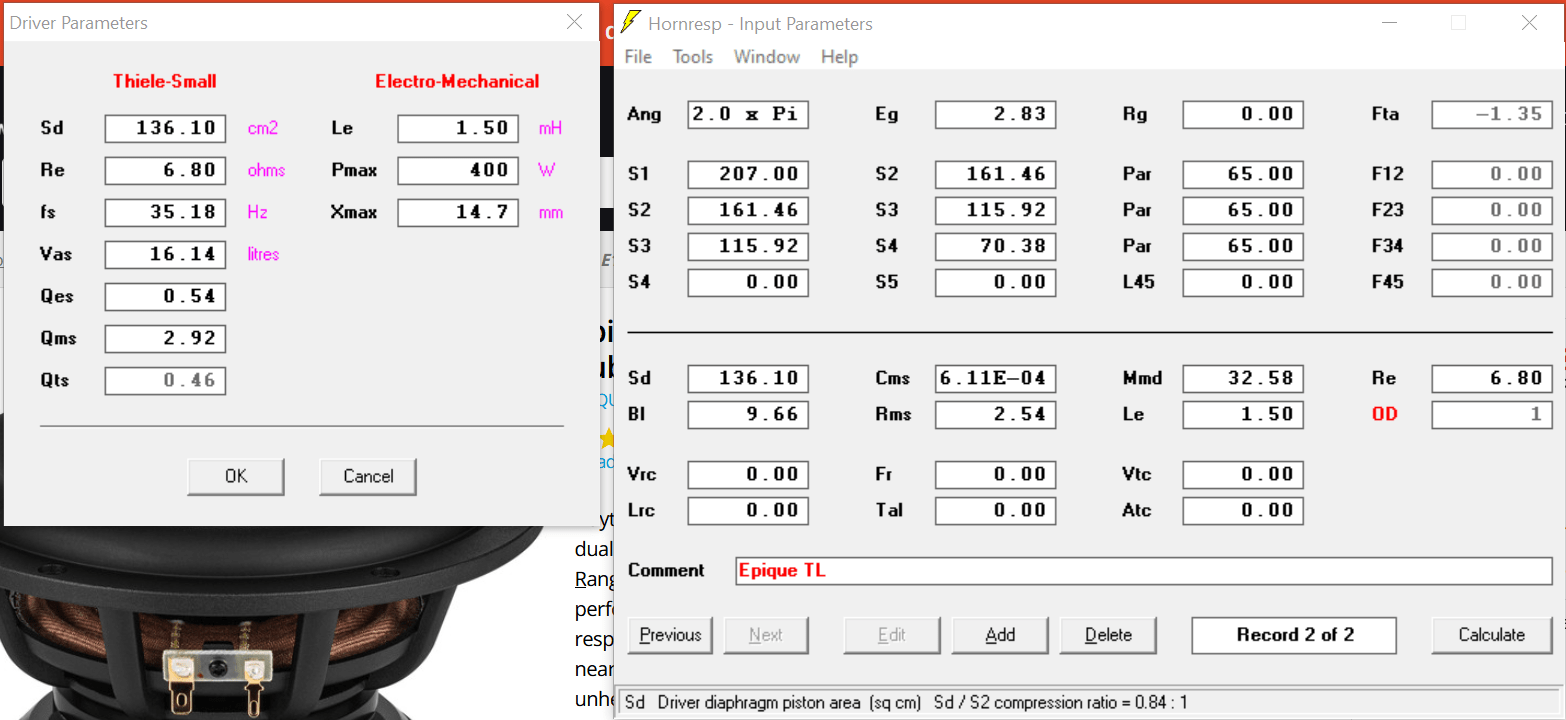Click the Record 2 of 2 indicator
Image resolution: width=1566 pixels, height=720 pixels.
pyautogui.click(x=1295, y=635)
